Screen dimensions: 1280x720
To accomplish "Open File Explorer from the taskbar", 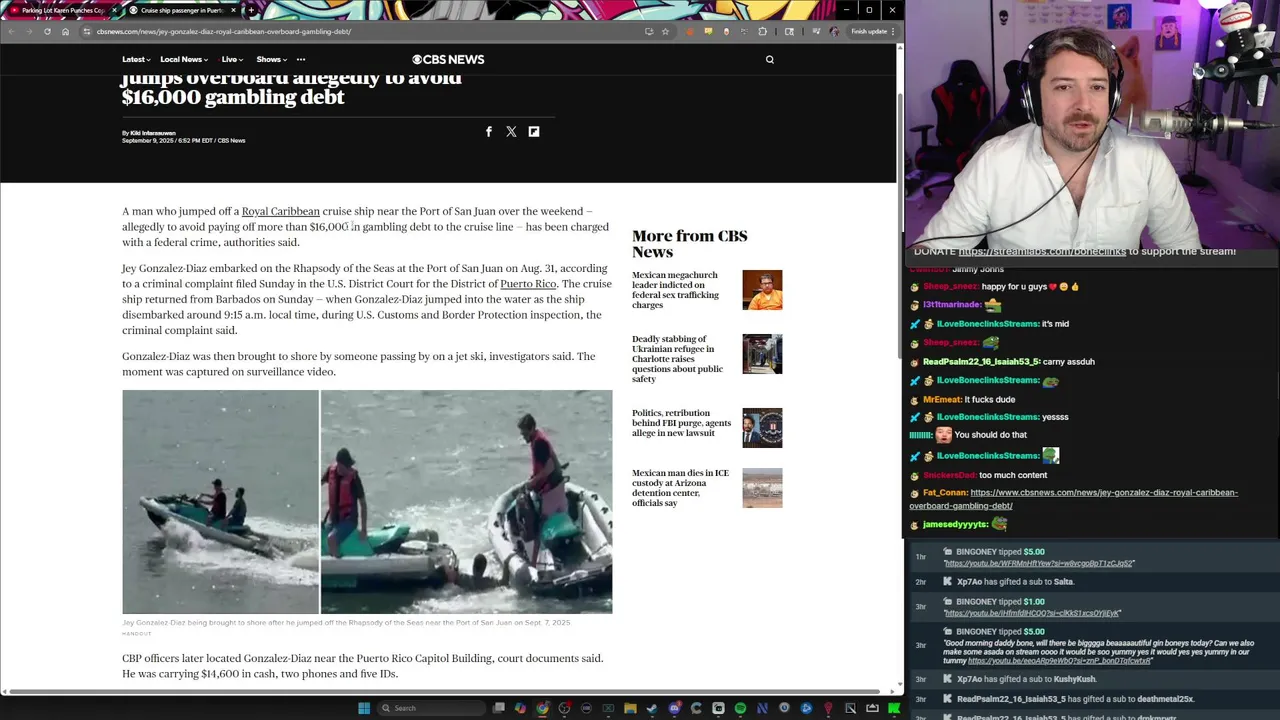I will point(630,708).
